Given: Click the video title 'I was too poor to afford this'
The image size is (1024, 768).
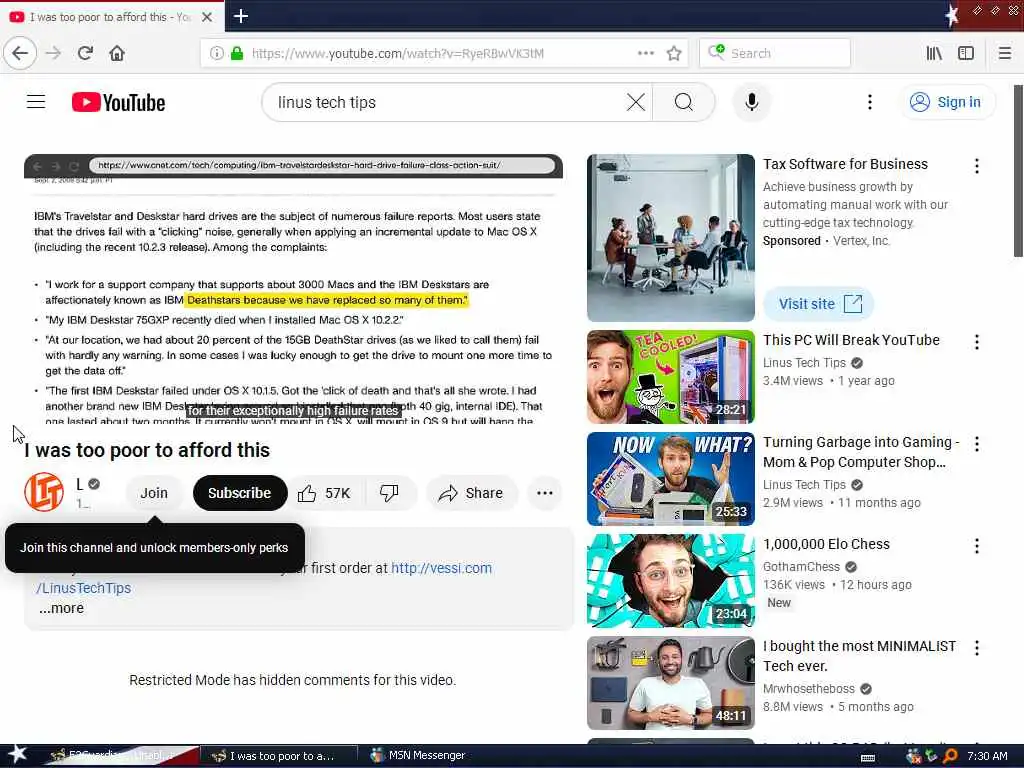Looking at the screenshot, I should [x=147, y=450].
